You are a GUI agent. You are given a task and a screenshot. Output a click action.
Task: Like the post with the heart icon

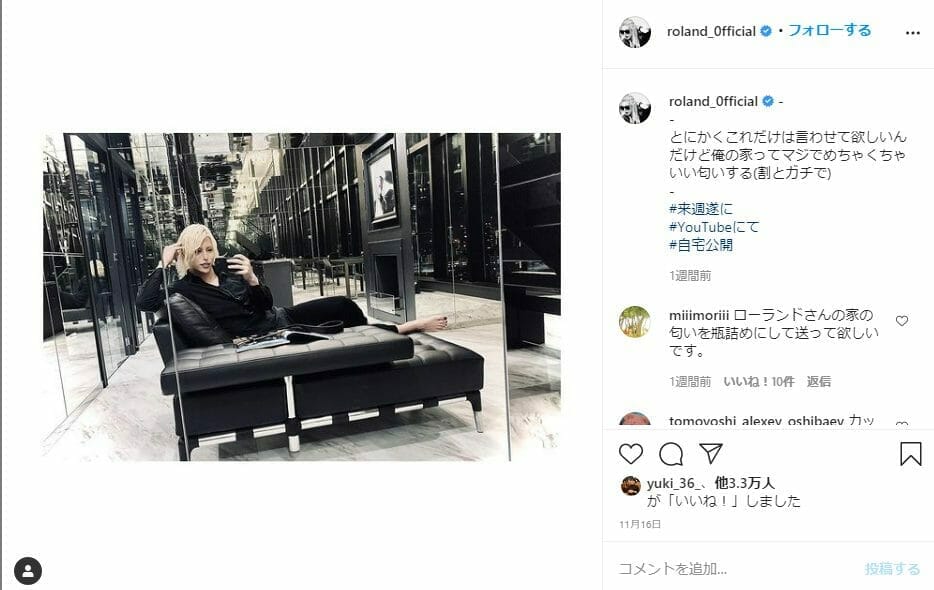pos(631,454)
